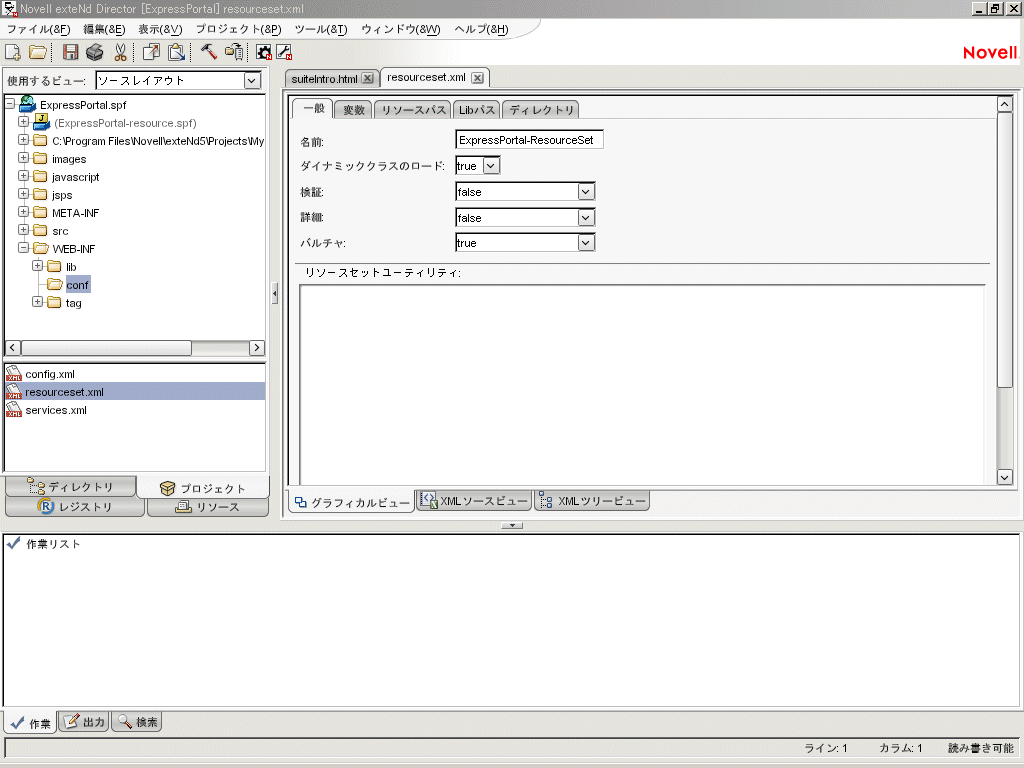Viewport: 1024px width, 768px height.
Task: Open the 検証 dropdown set to false
Action: click(x=586, y=191)
